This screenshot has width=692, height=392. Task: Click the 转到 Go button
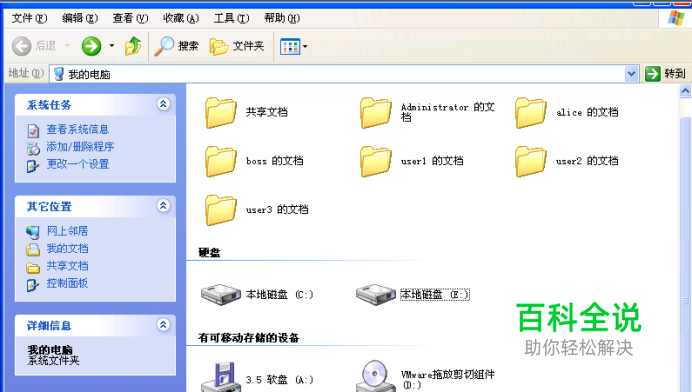click(x=666, y=74)
